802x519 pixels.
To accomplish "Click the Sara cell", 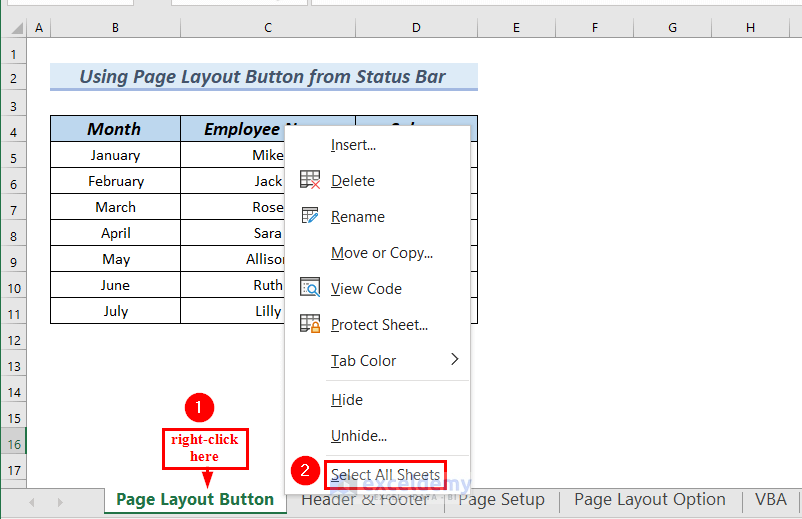I will tap(233, 233).
